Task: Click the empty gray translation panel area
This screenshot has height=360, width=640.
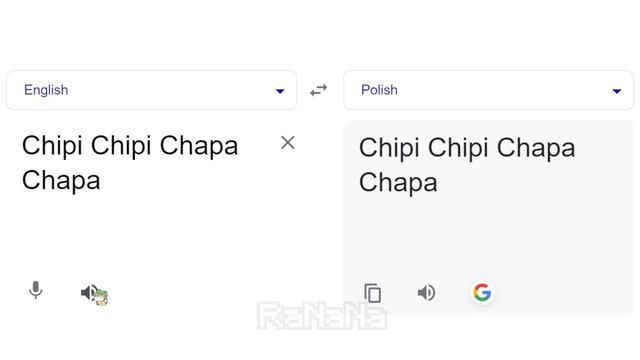Action: click(x=489, y=237)
